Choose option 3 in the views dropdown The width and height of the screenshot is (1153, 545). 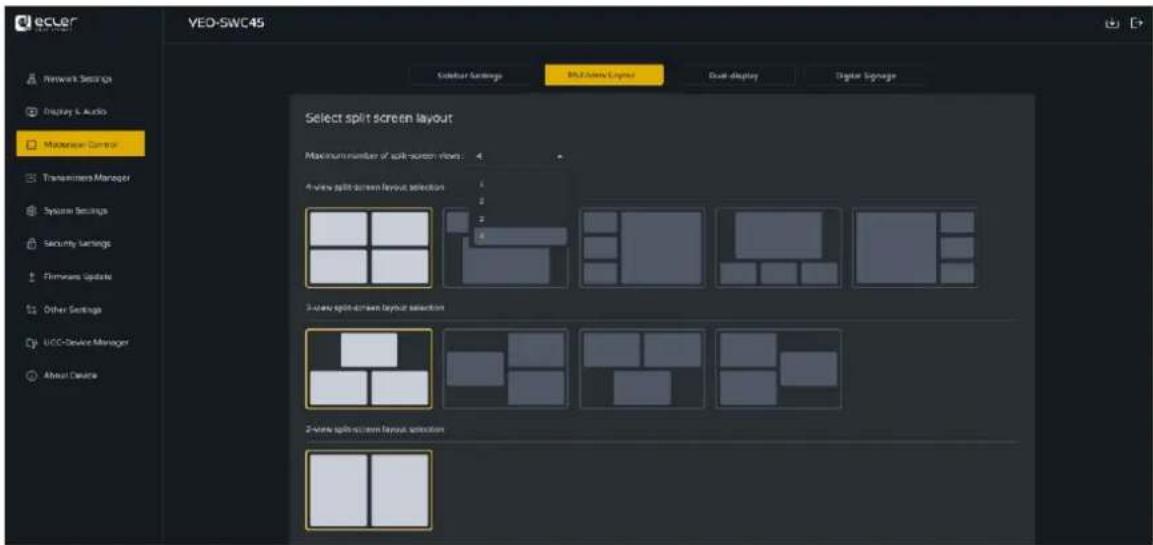pos(518,218)
